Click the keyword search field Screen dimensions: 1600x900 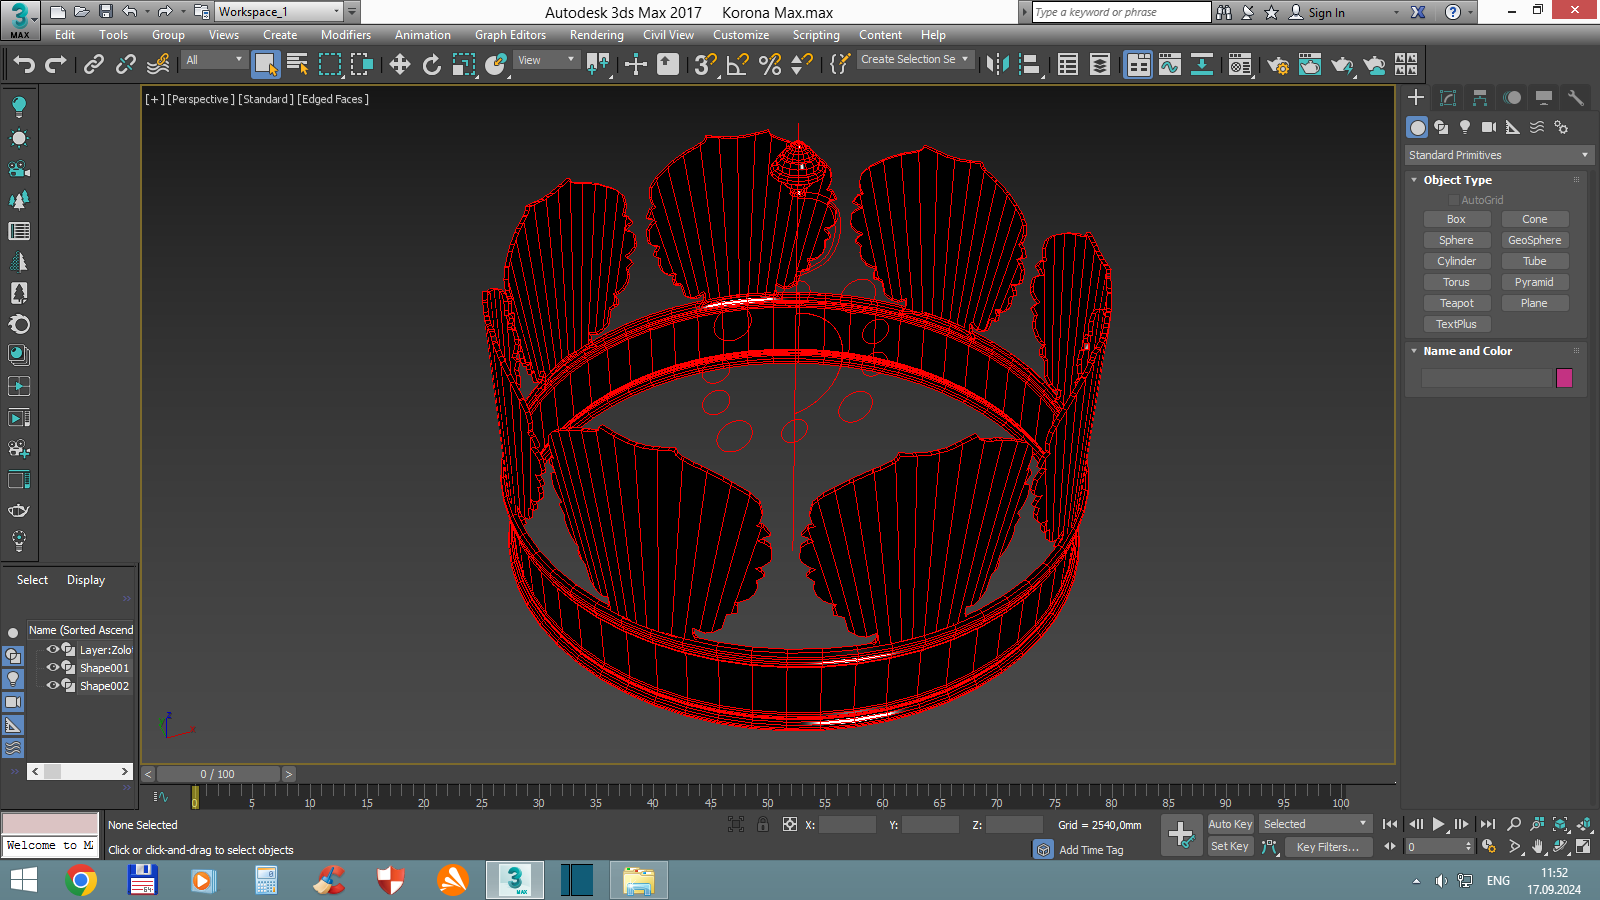(1120, 12)
